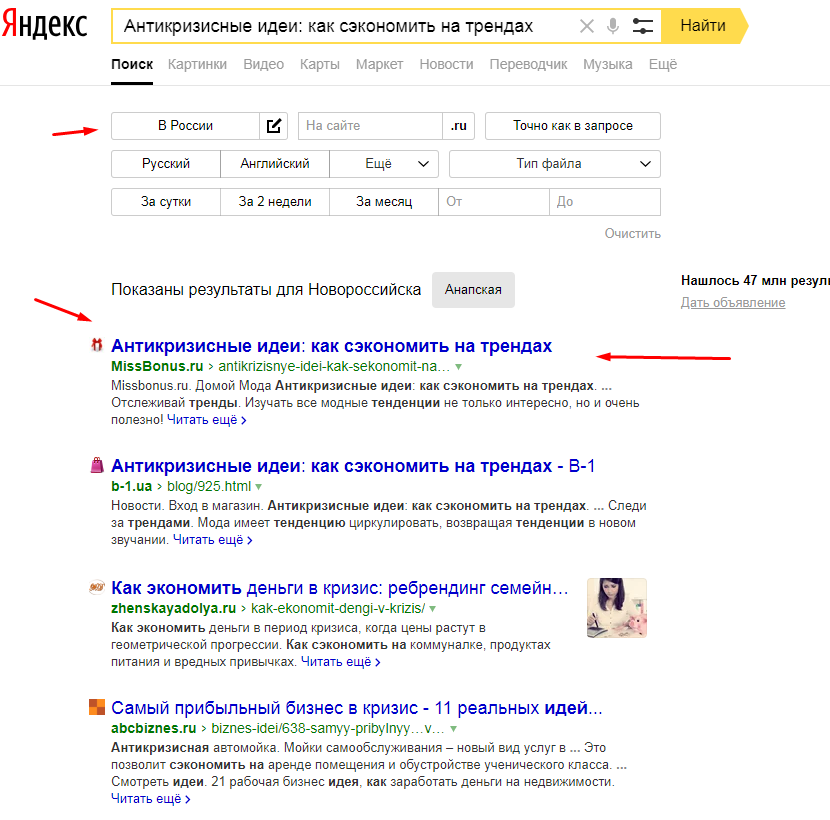This screenshot has width=830, height=820.
Task: Click the MissBonus.ru site favicon
Action: [x=96, y=345]
